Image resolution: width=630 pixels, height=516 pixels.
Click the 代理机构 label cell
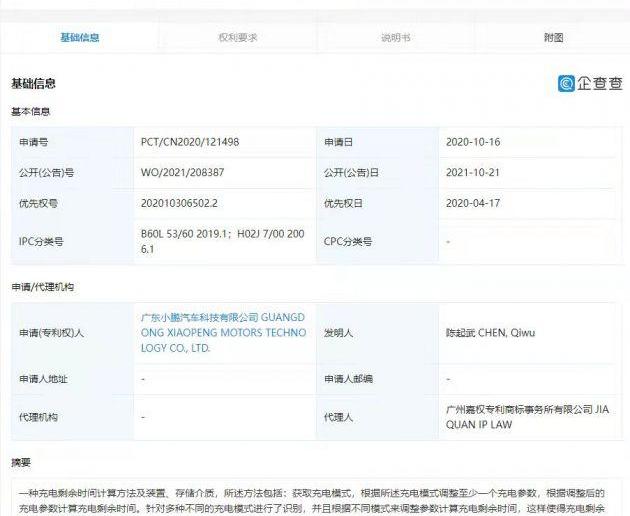point(73,417)
